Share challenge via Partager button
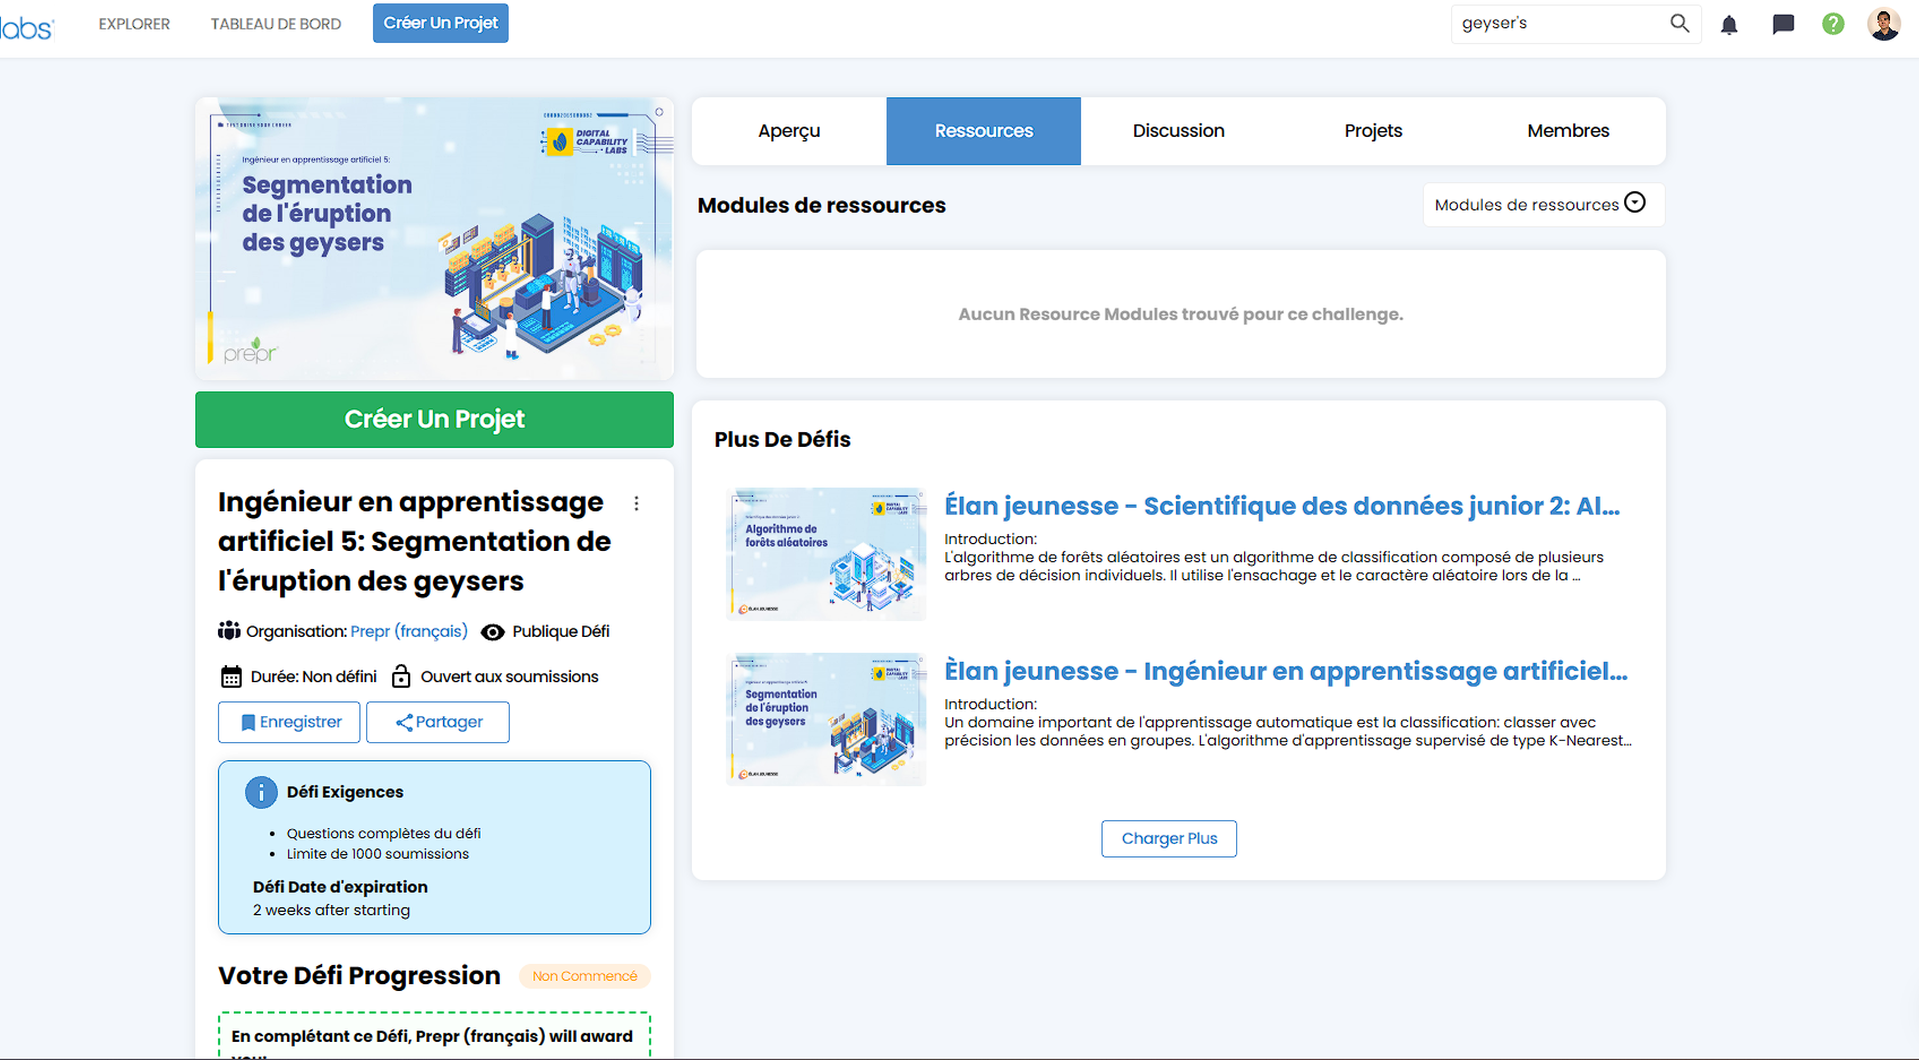The width and height of the screenshot is (1919, 1060). (x=437, y=722)
